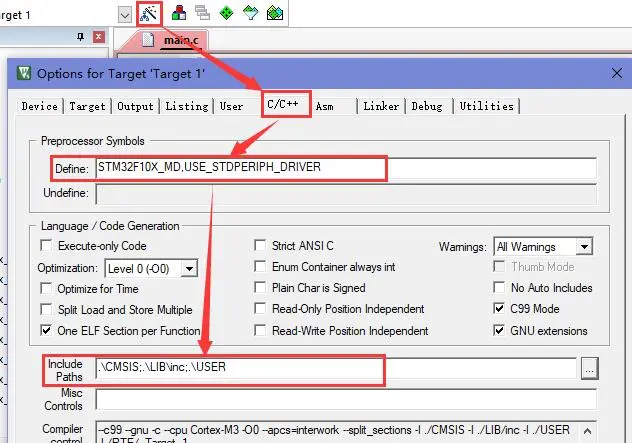Switch to the Linker tab

pyautogui.click(x=381, y=106)
